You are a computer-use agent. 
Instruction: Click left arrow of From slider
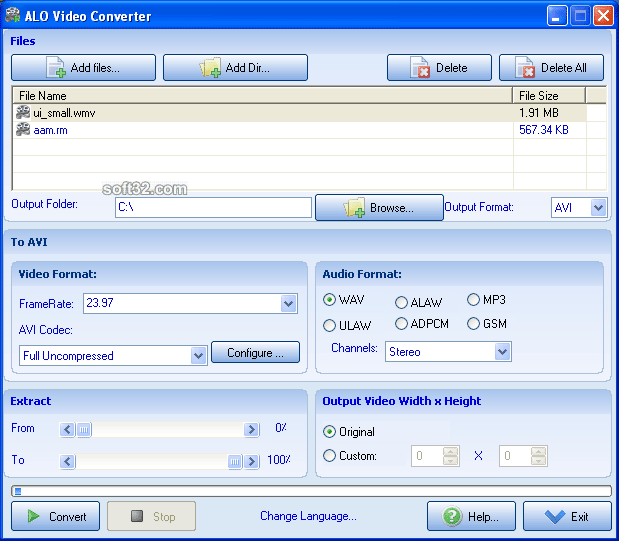[x=68, y=429]
